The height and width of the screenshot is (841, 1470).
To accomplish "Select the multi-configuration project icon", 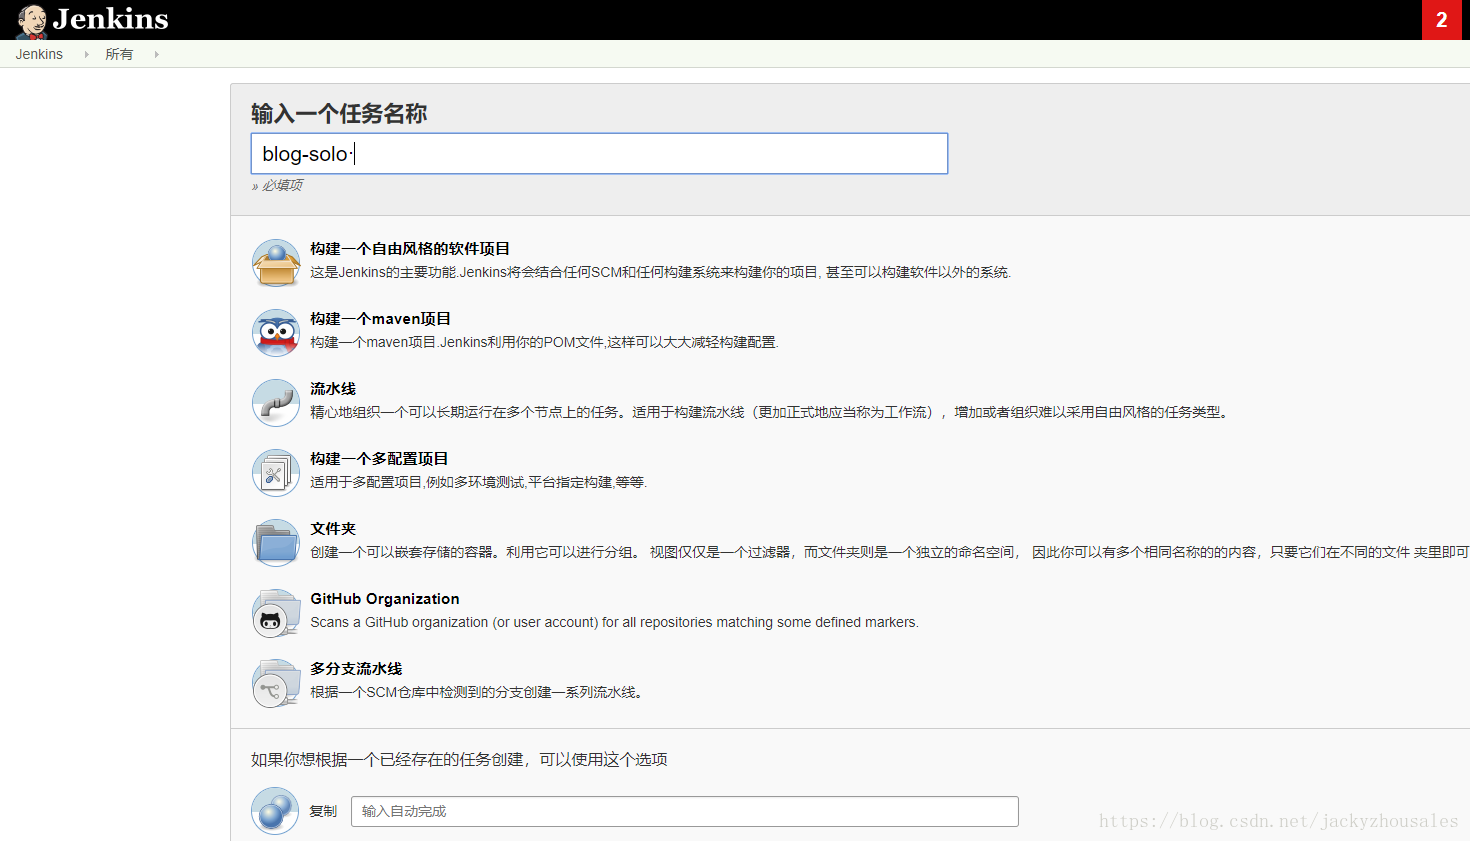I will pos(276,473).
